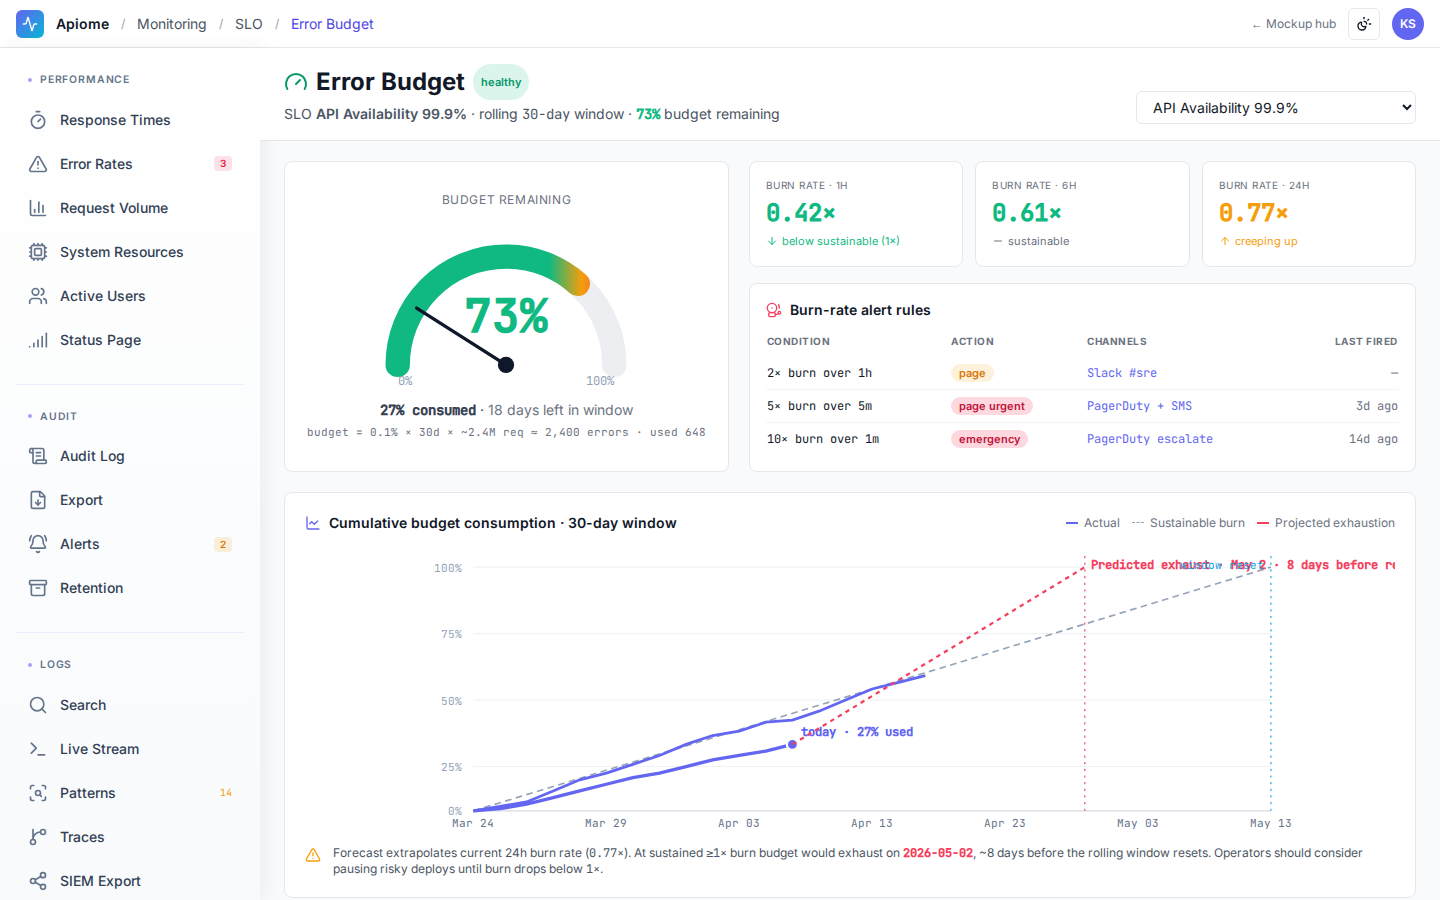Click SLO breadcrumb link
1440x900 pixels.
coord(249,24)
